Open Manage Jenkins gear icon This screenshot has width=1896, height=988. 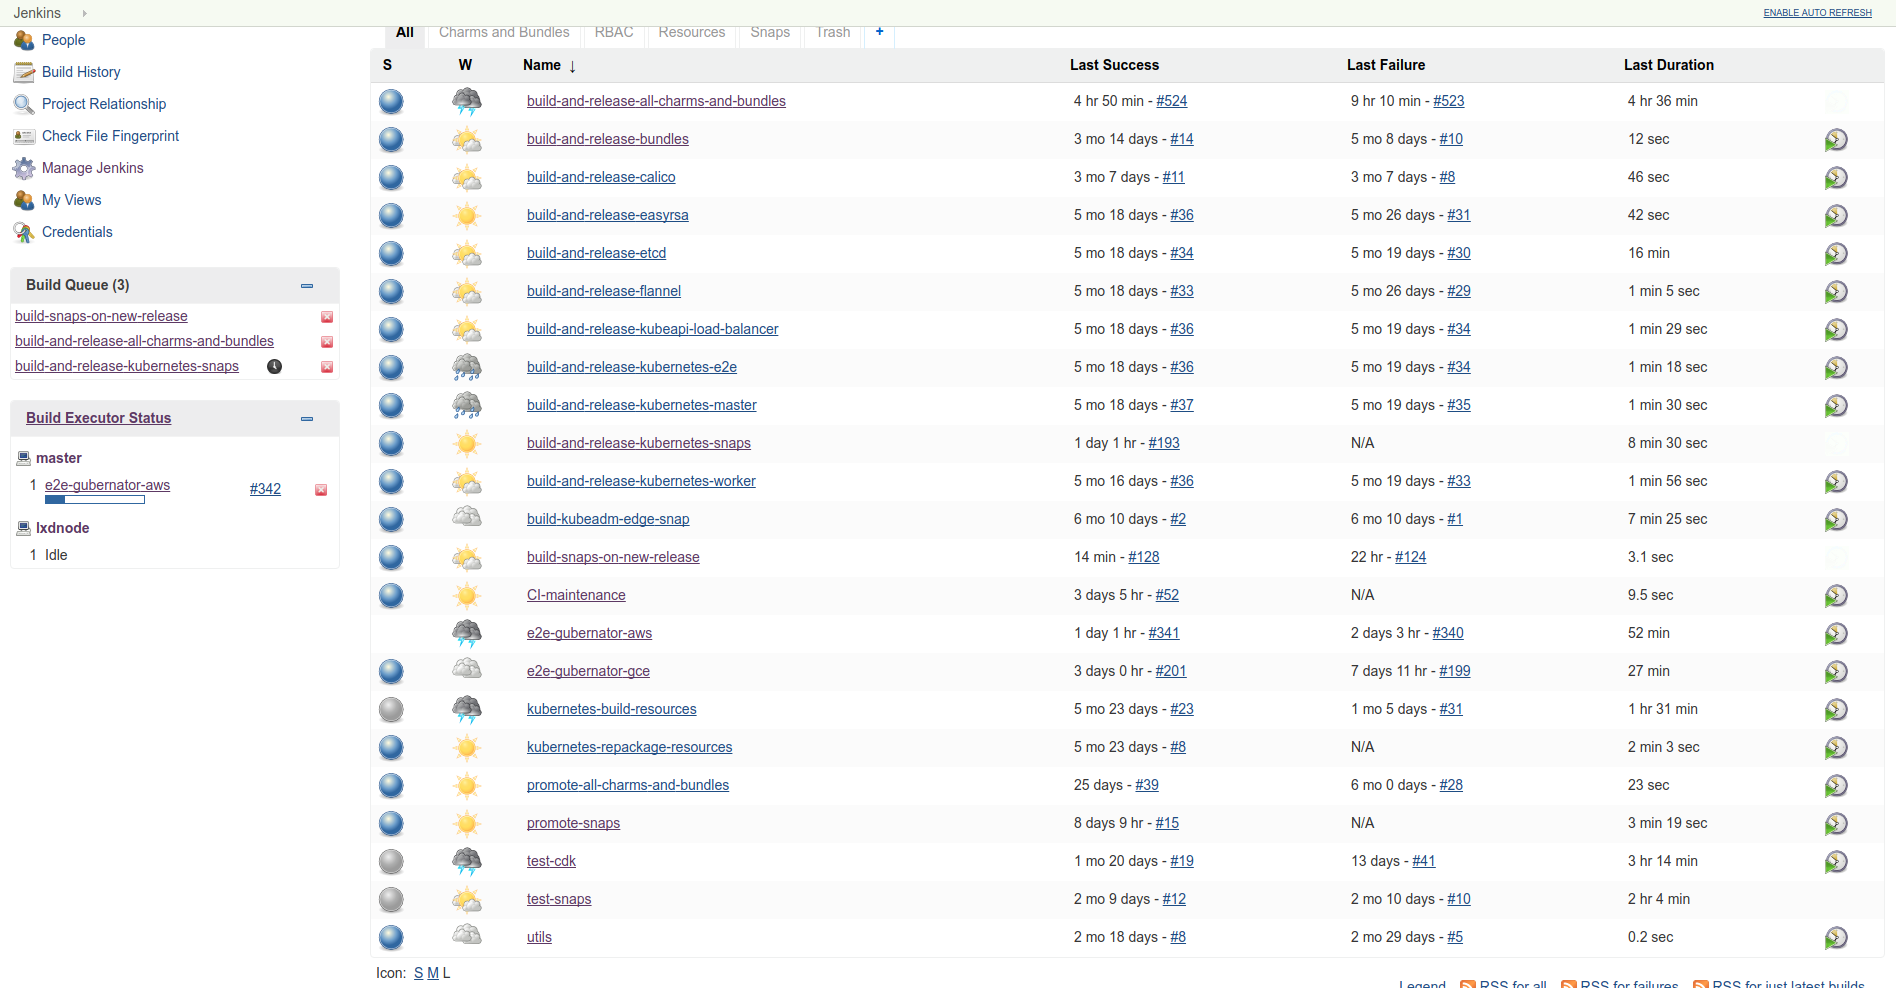(24, 168)
